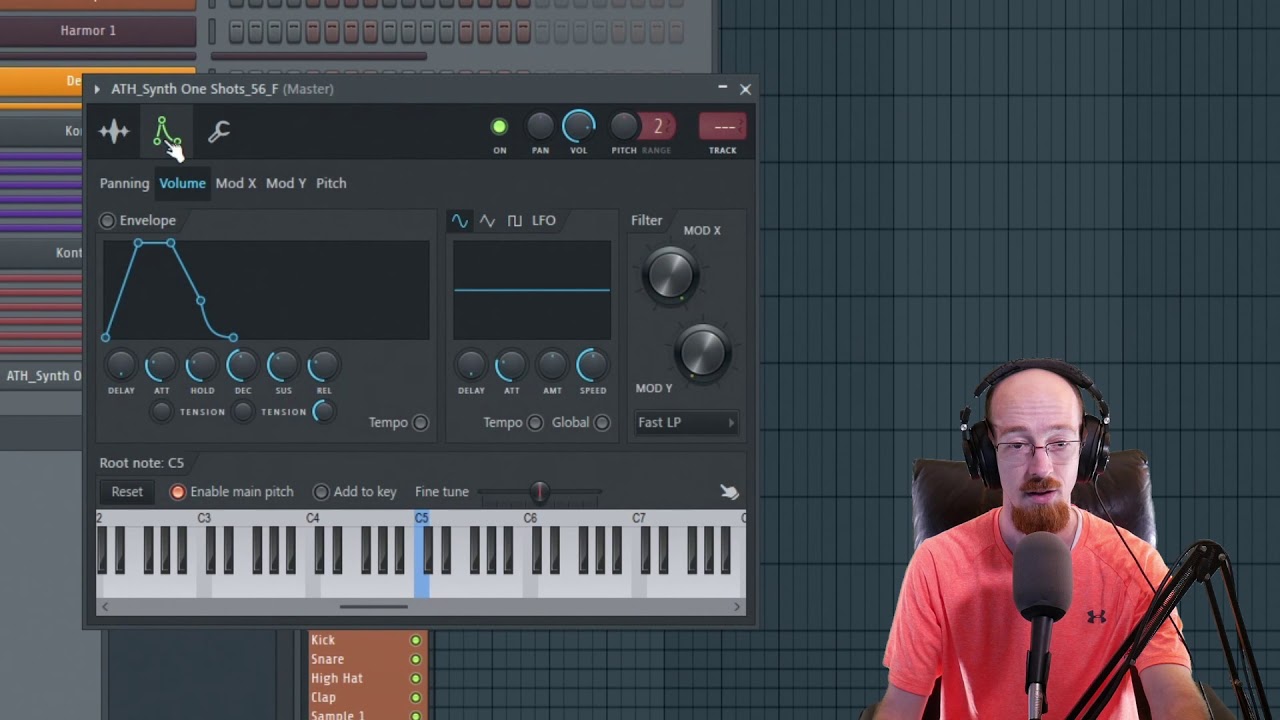The image size is (1280, 720).
Task: Click the Reset button
Action: tap(127, 491)
